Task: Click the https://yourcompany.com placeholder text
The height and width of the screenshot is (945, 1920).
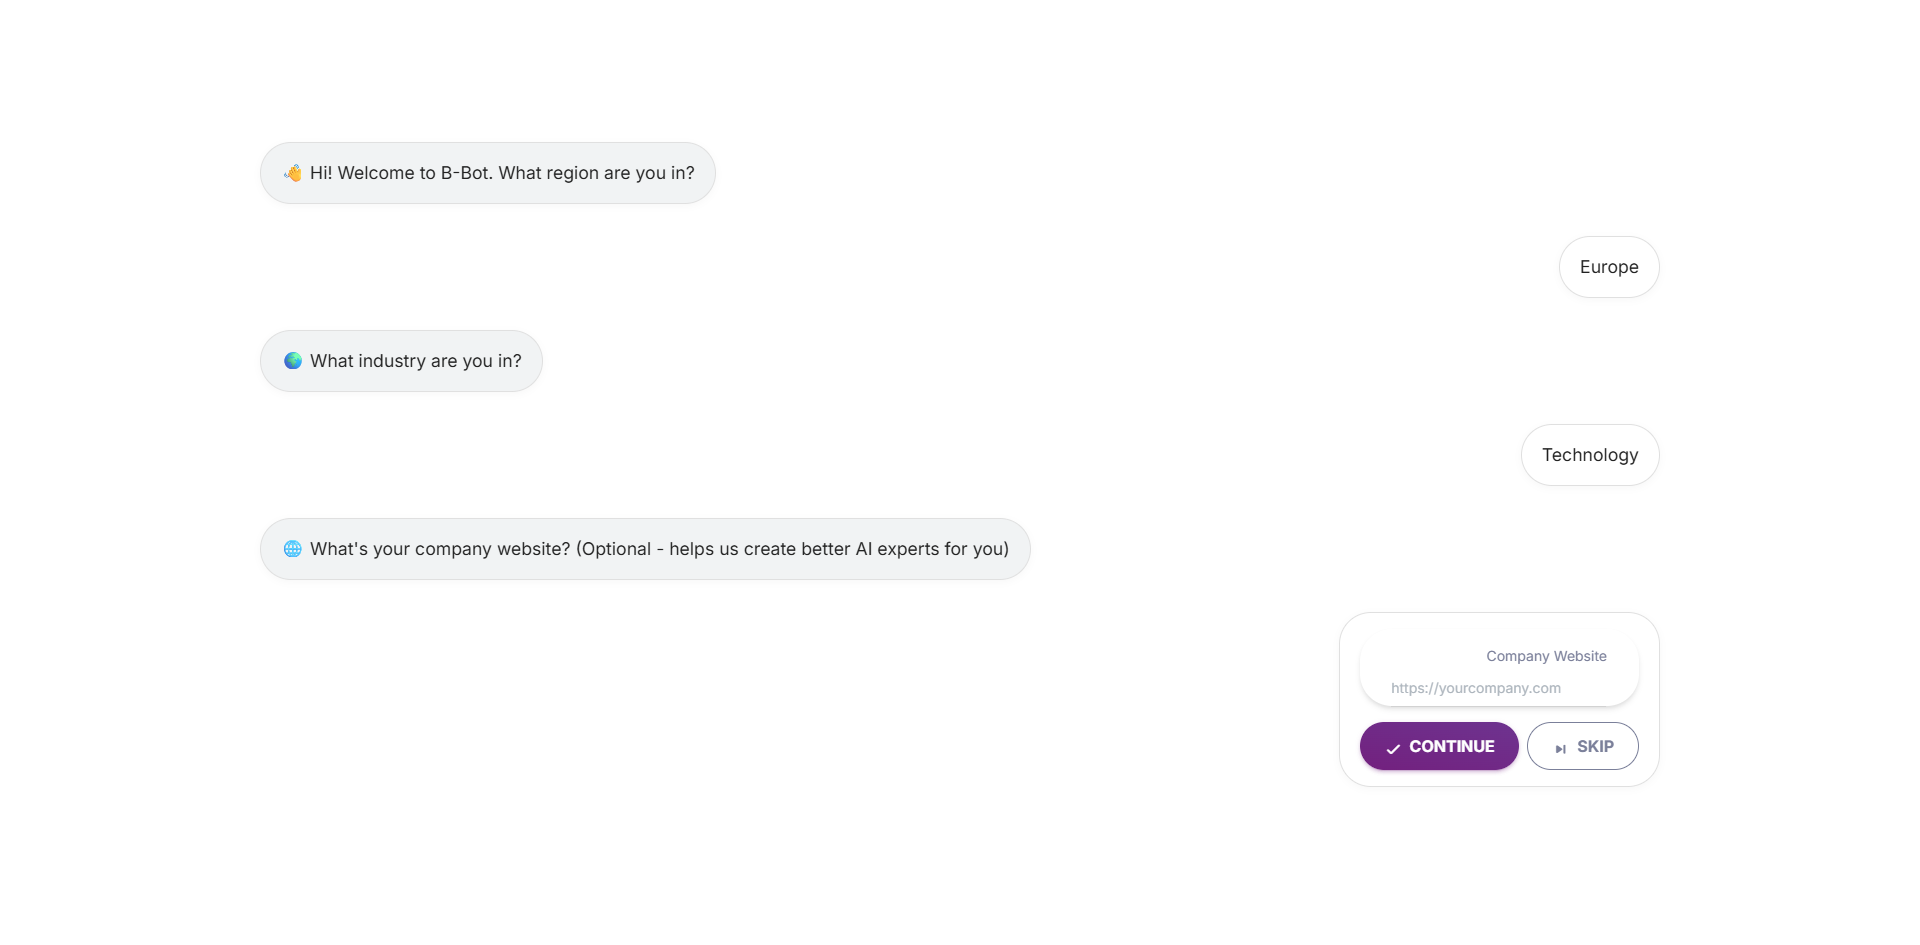Action: point(1475,688)
